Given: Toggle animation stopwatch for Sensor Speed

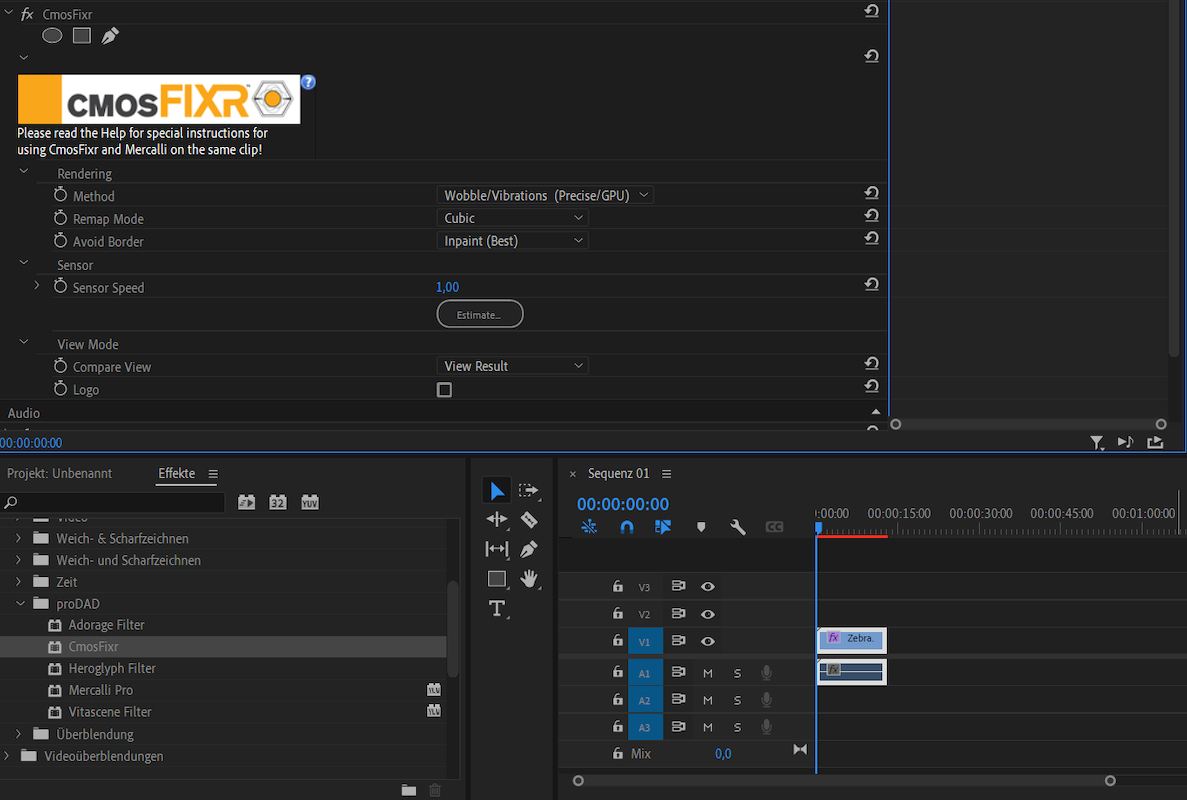Looking at the screenshot, I should 61,286.
